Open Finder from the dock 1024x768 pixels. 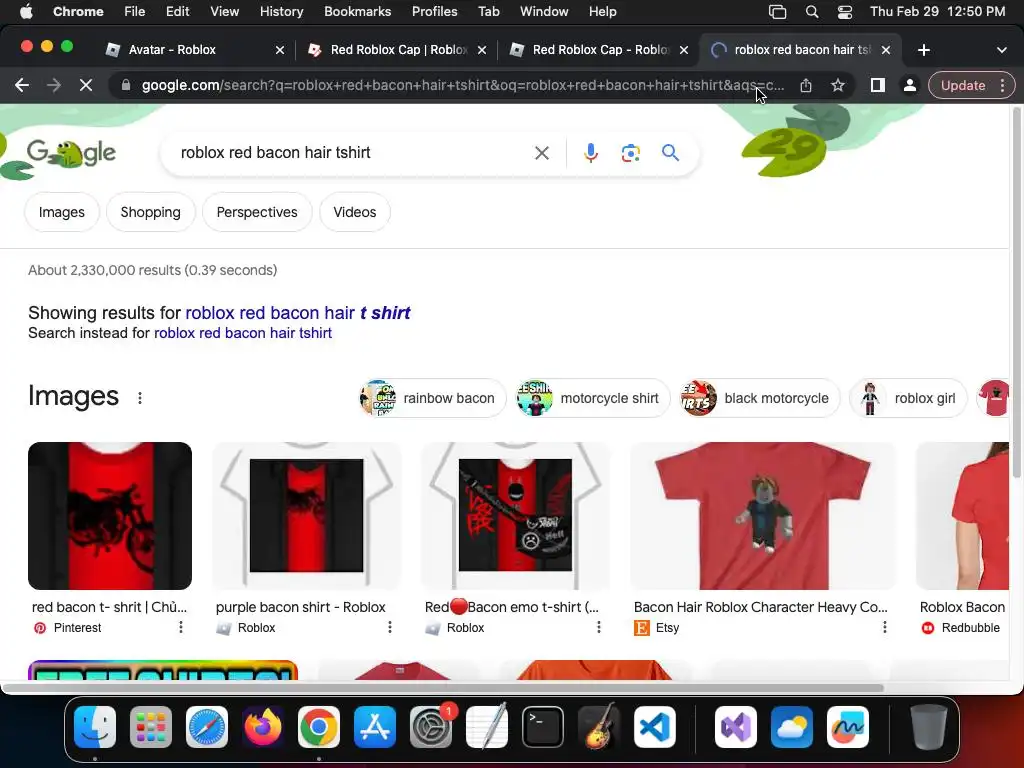pyautogui.click(x=95, y=727)
